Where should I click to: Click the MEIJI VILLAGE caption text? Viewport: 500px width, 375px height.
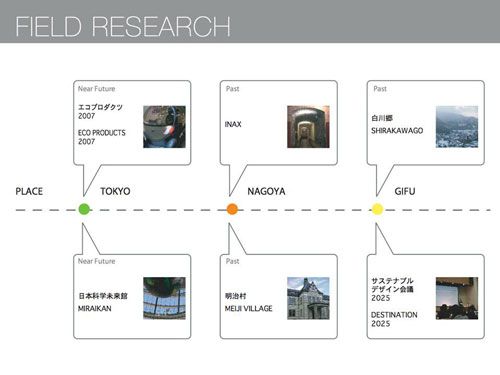[x=248, y=308]
